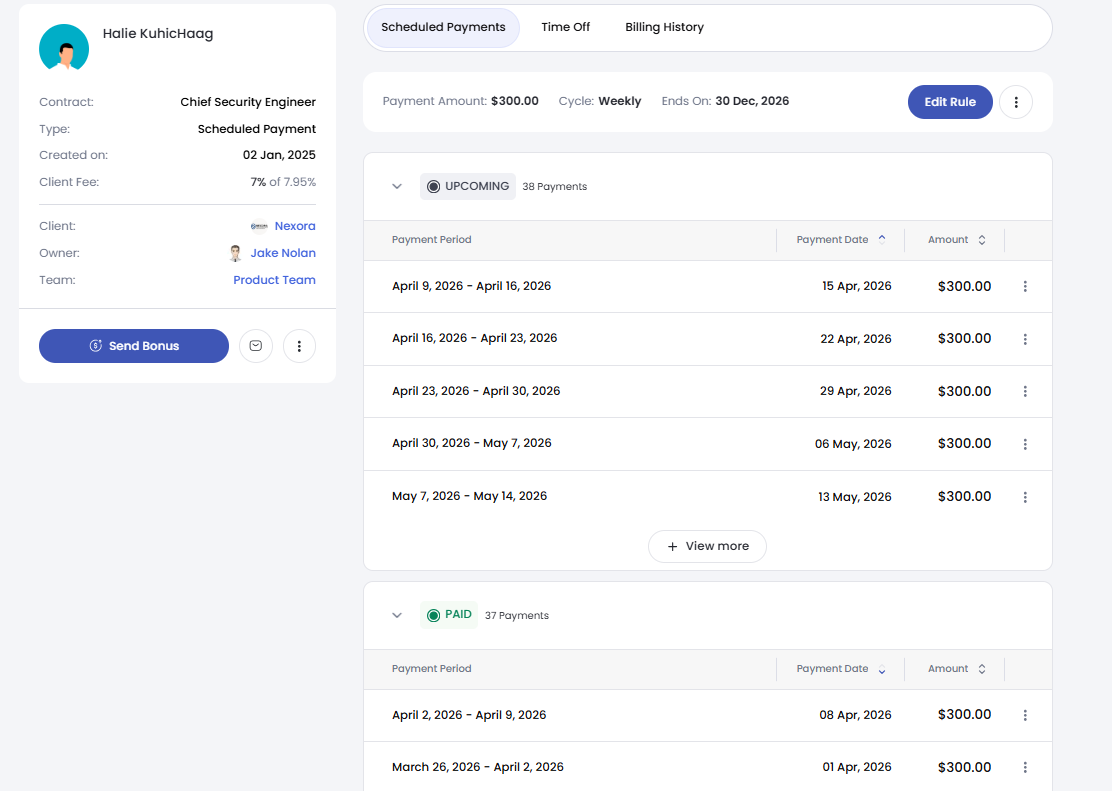The height and width of the screenshot is (791, 1112).
Task: Open row options for the 29 Apr, 2026 payment
Action: point(1025,392)
